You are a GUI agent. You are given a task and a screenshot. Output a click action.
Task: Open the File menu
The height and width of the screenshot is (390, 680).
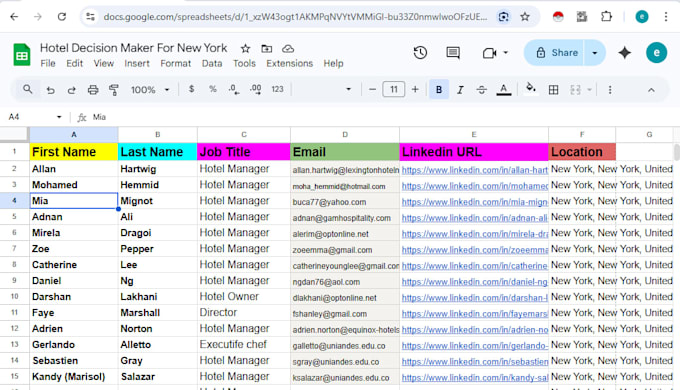pyautogui.click(x=48, y=63)
